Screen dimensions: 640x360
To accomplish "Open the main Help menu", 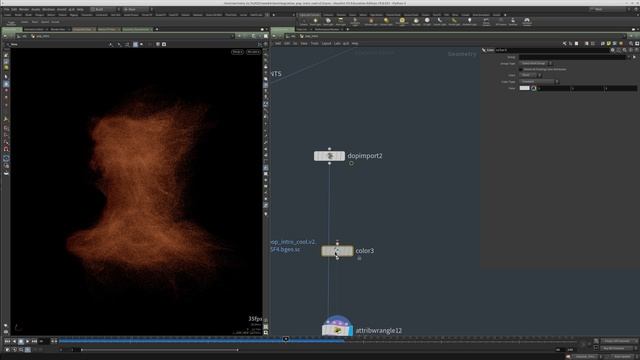I will (x=80, y=9).
